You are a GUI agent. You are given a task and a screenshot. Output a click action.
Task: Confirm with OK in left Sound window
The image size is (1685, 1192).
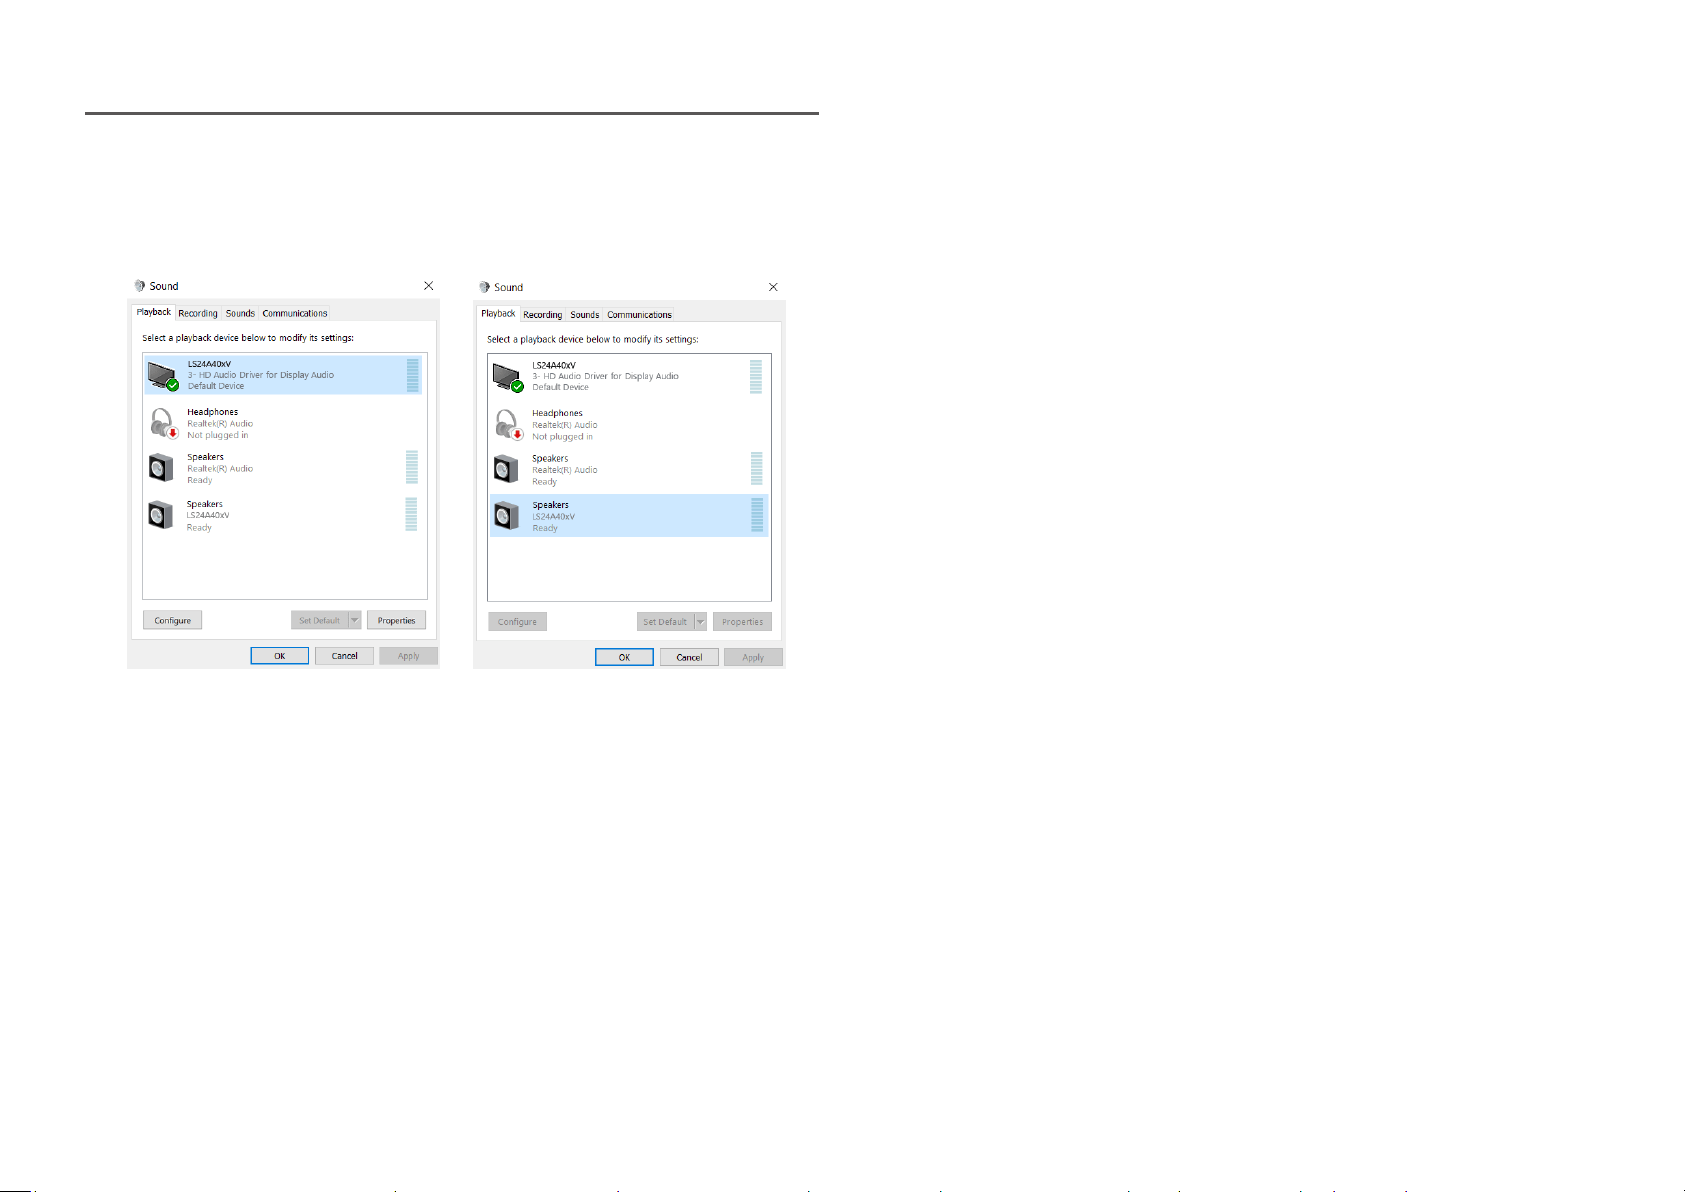tap(280, 656)
